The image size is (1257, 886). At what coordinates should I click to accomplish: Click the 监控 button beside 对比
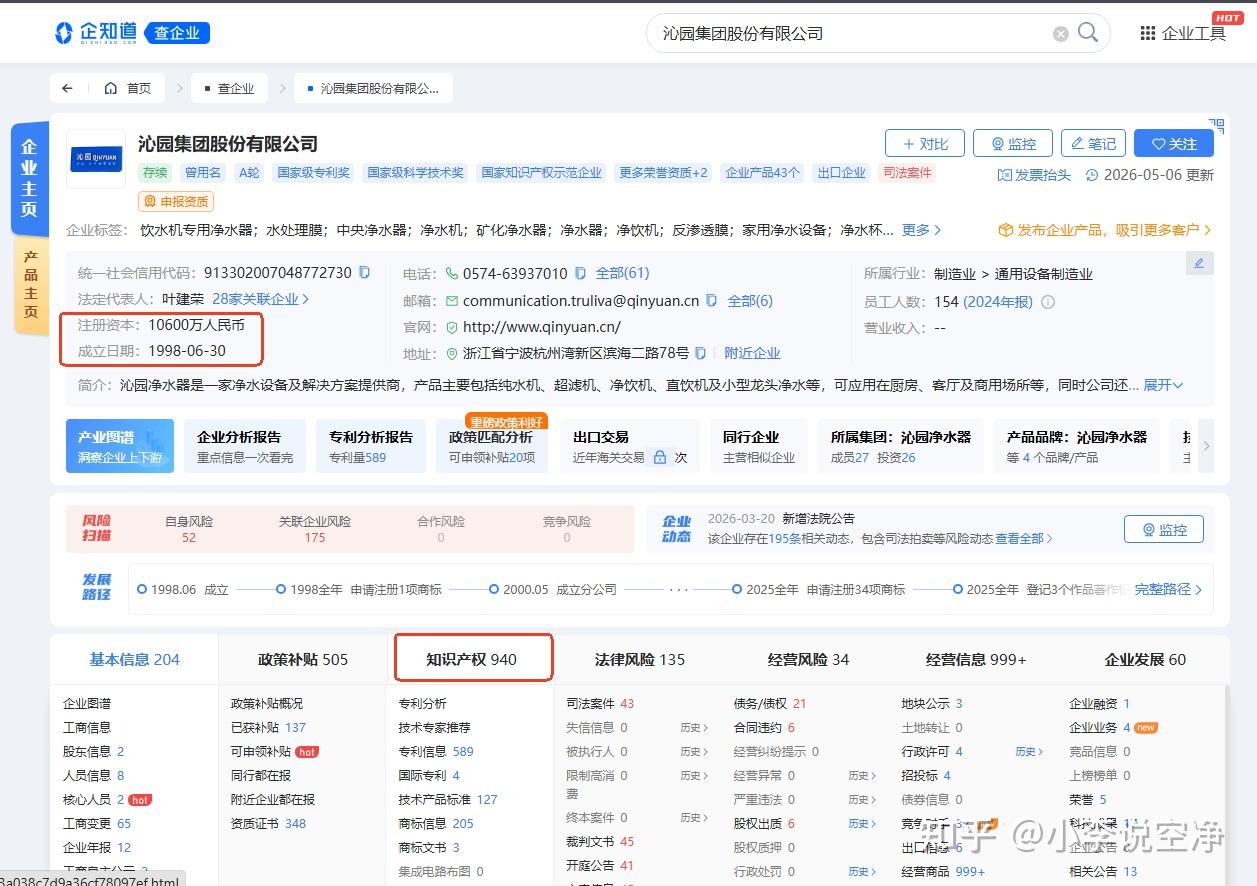1013,144
